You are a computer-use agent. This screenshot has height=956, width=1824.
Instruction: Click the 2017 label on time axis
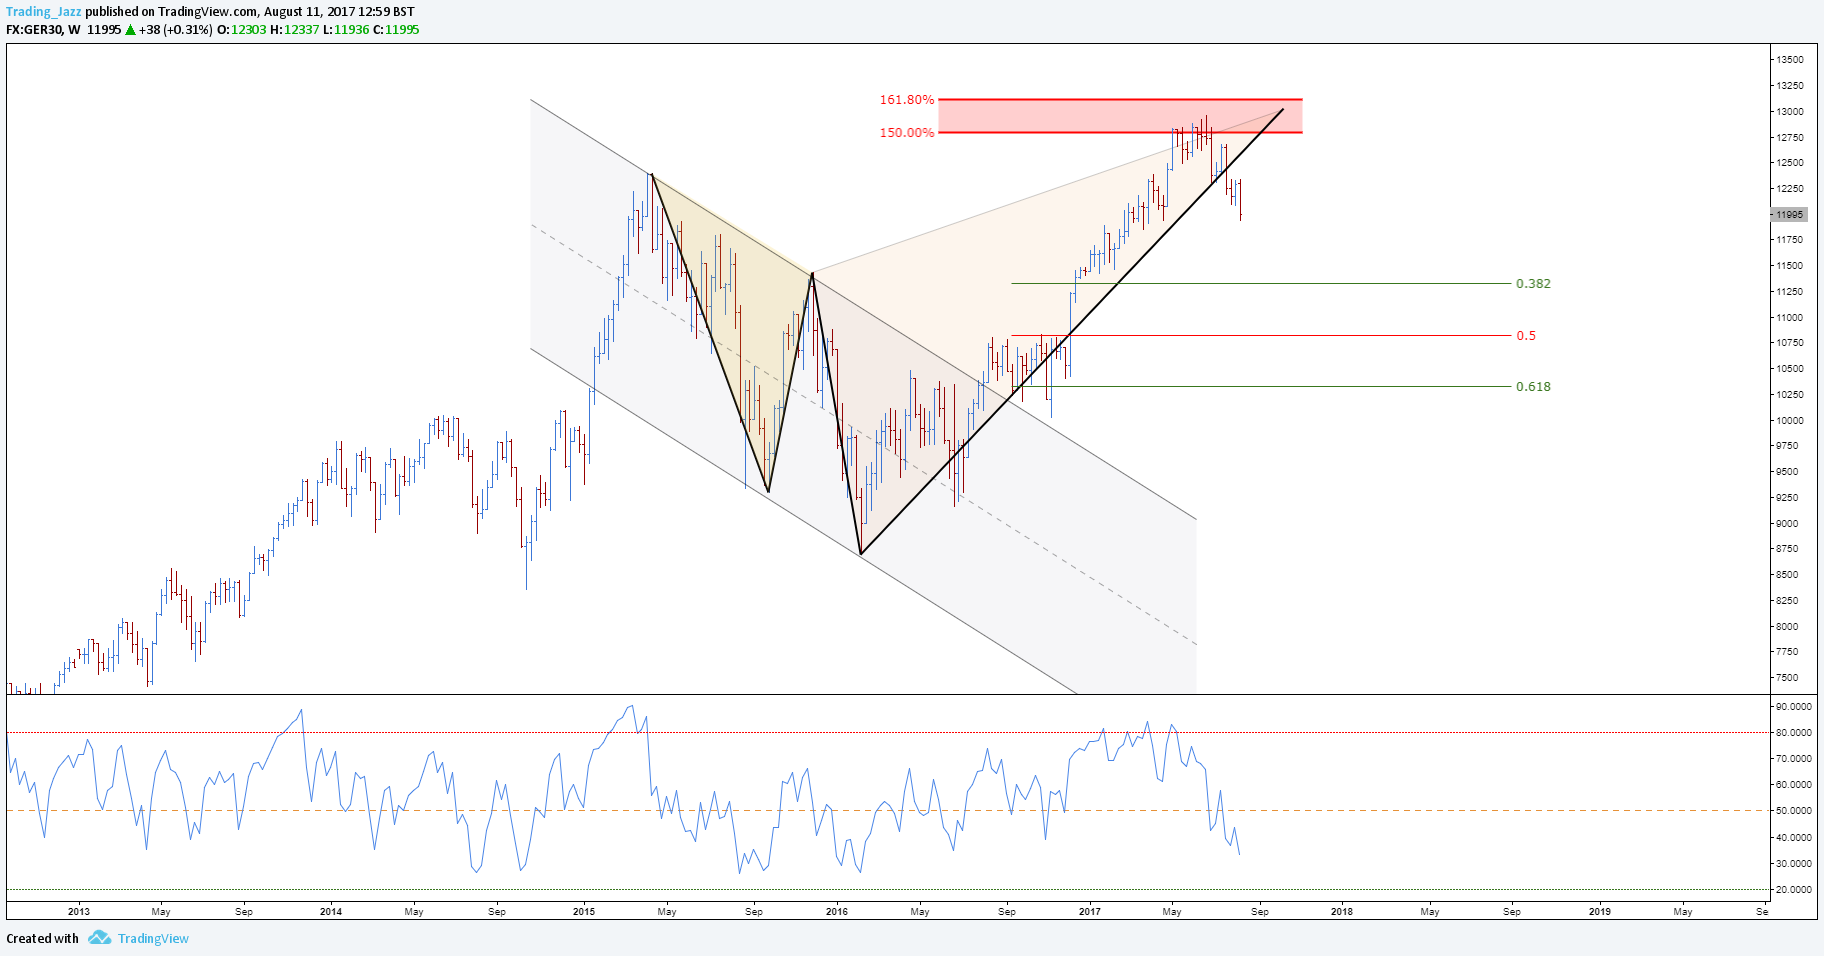pos(1090,911)
